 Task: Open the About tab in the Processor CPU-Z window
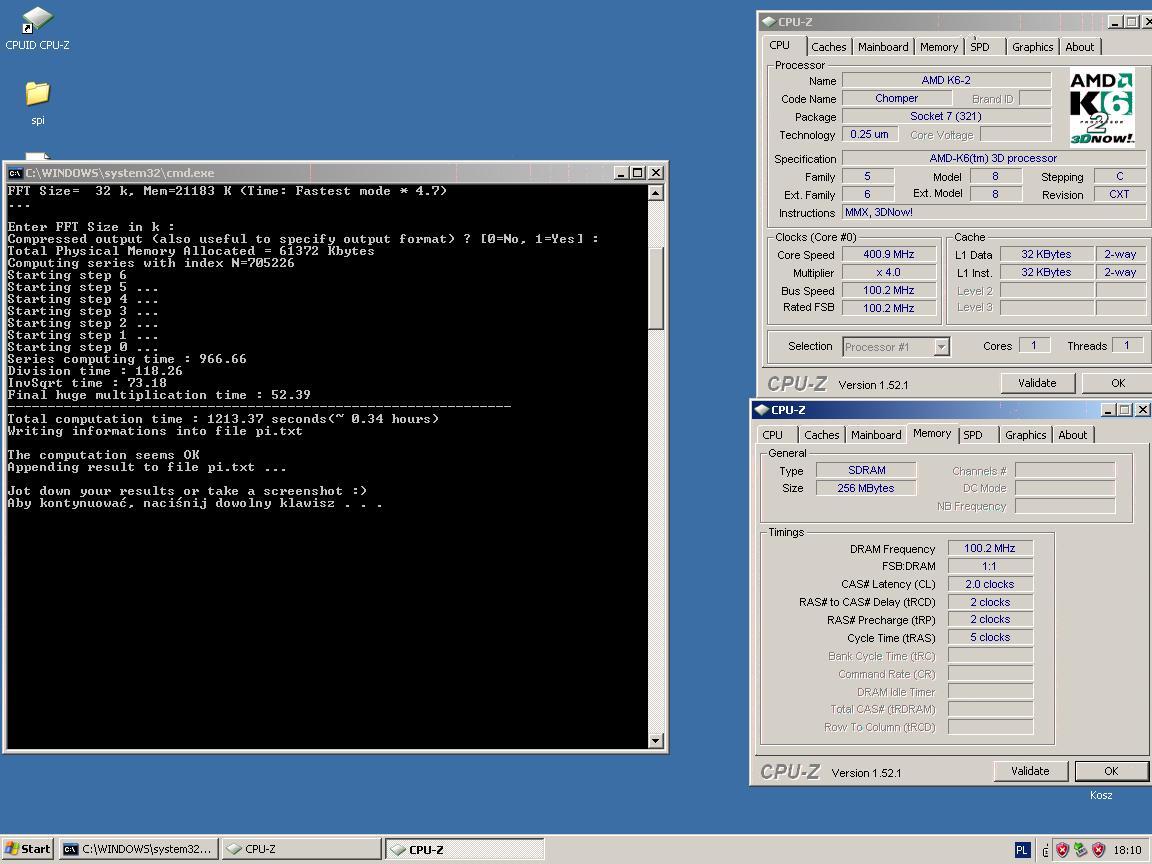[1079, 46]
